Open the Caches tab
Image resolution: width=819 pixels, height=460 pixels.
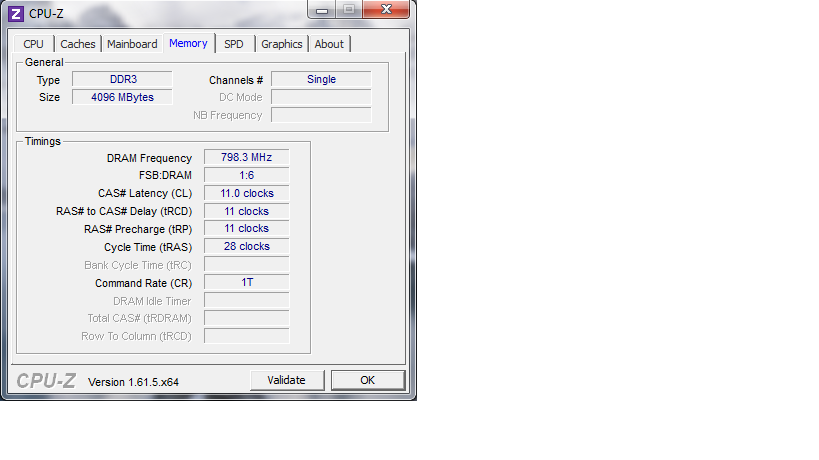coord(78,44)
